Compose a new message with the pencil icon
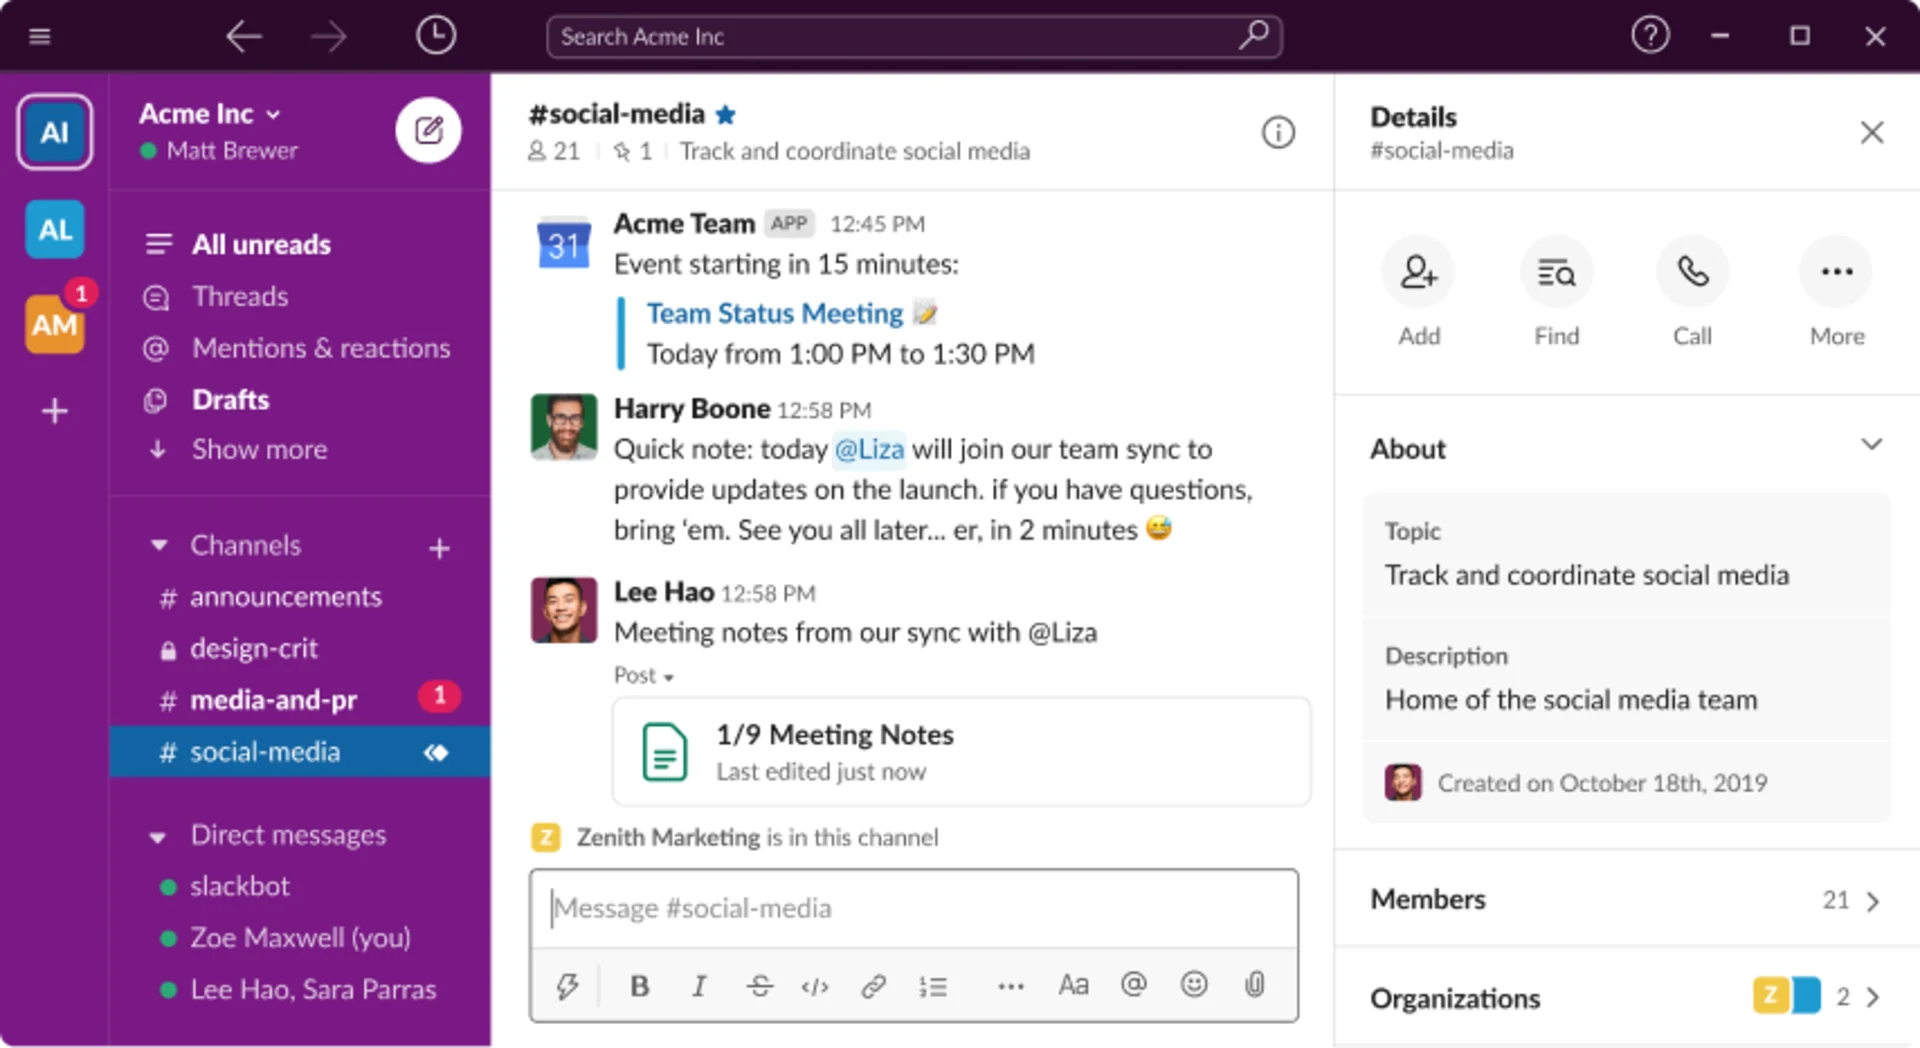 click(x=429, y=129)
